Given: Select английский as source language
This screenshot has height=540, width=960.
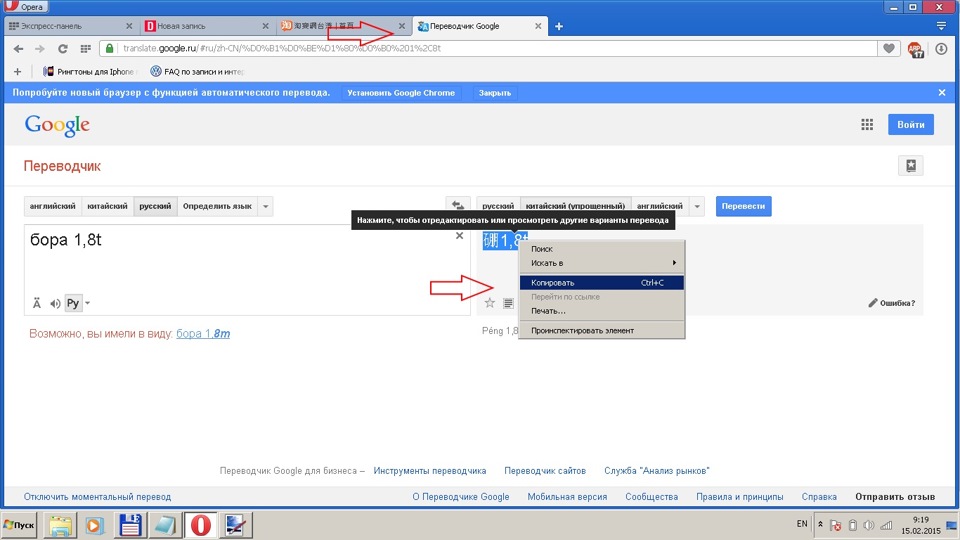Looking at the screenshot, I should point(53,206).
